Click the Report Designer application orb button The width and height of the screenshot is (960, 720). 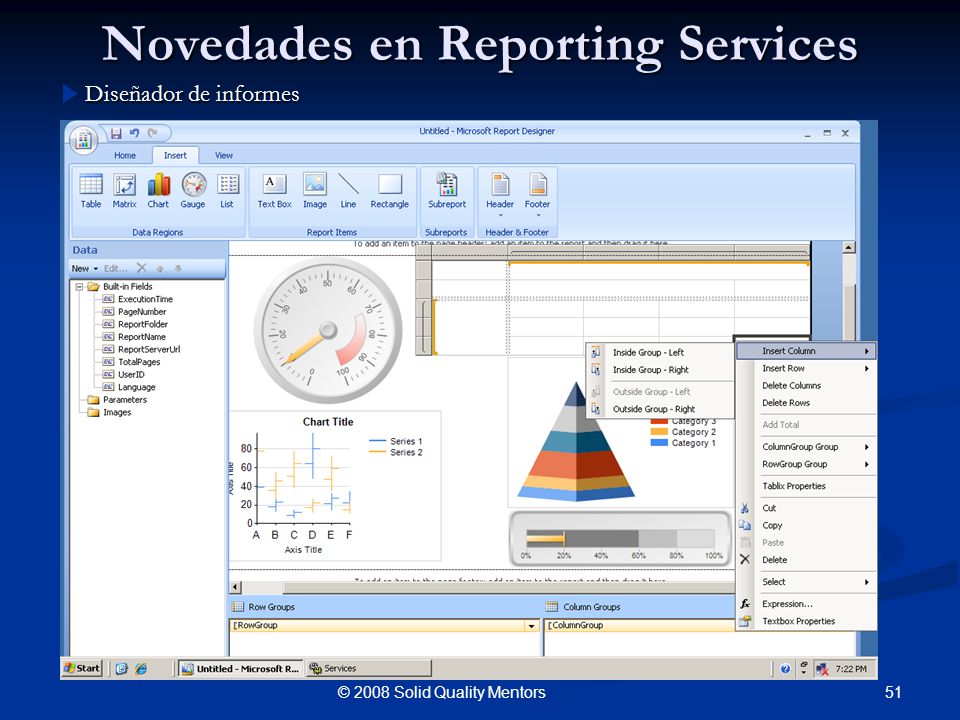point(83,140)
